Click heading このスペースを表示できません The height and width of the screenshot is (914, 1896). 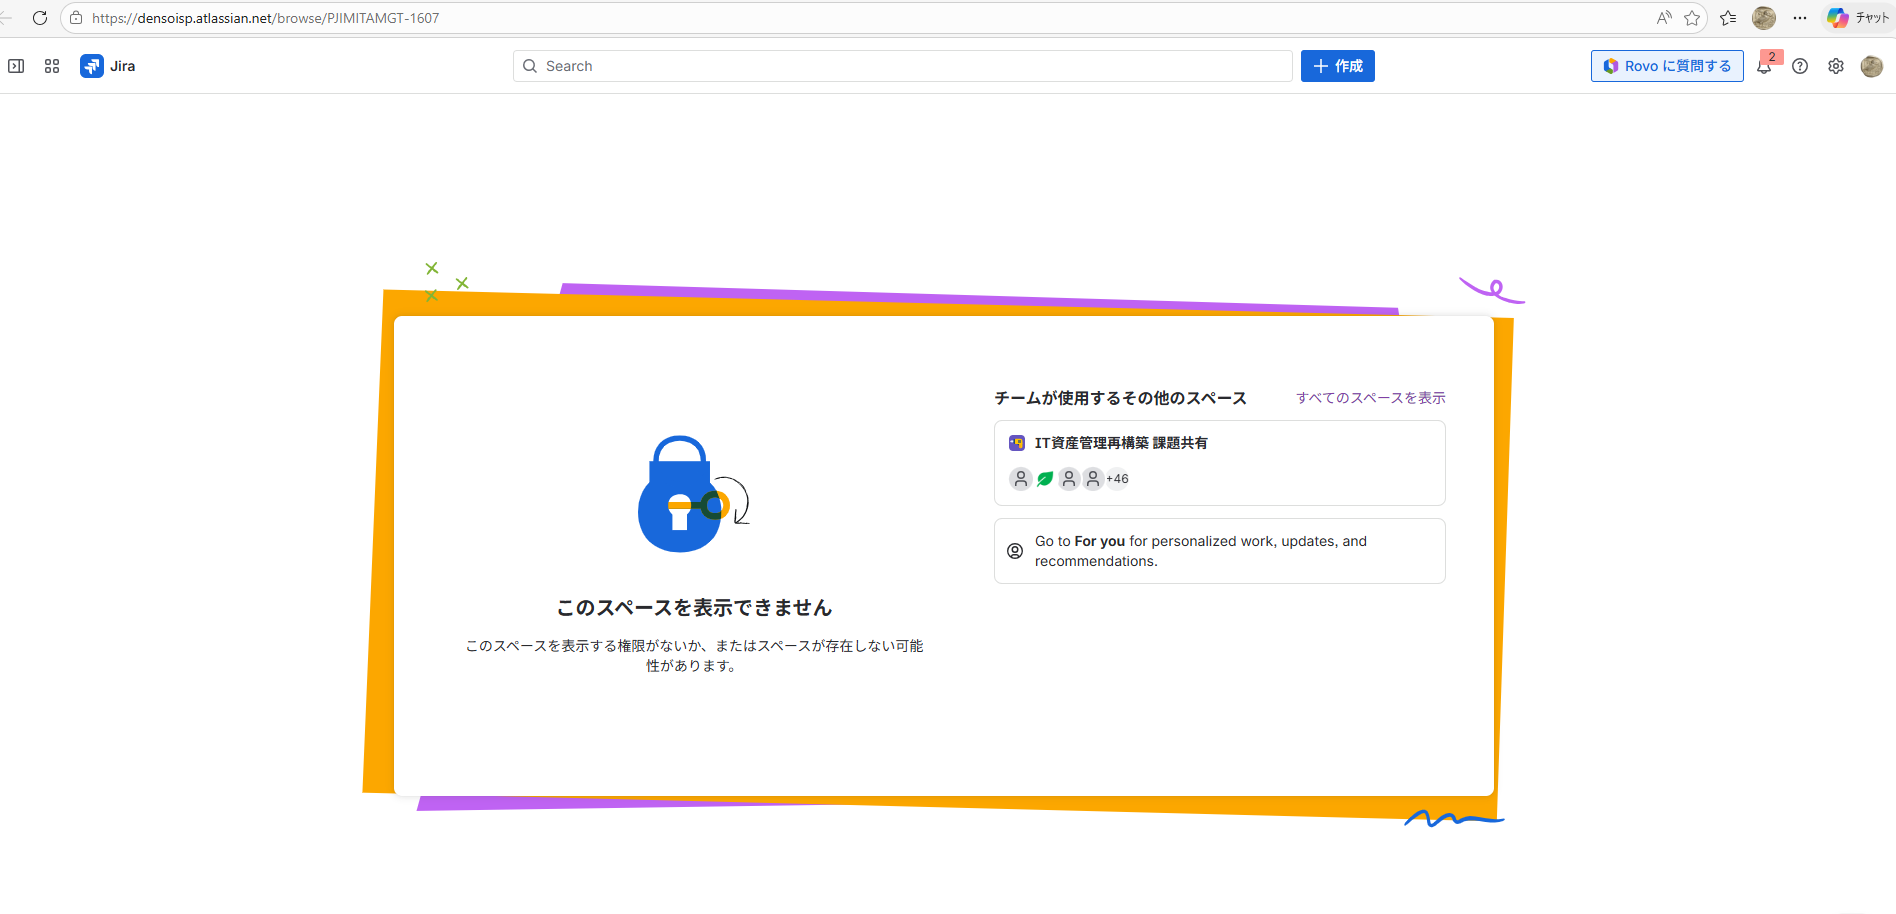pyautogui.click(x=694, y=608)
